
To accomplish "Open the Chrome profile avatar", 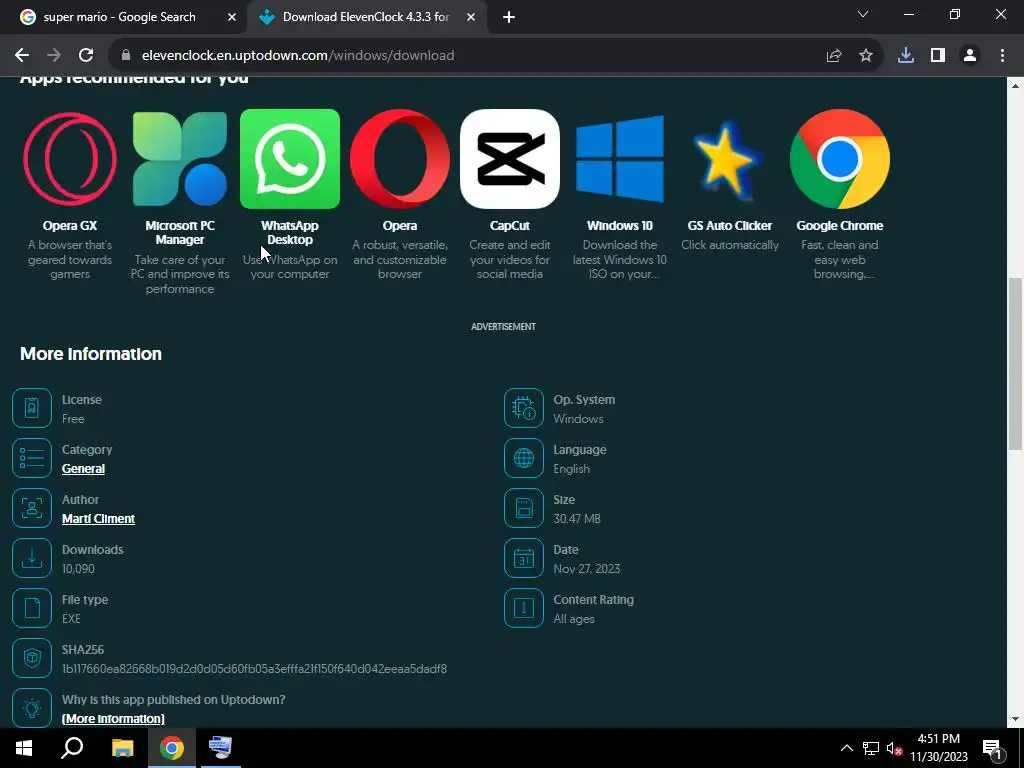I will 970,56.
